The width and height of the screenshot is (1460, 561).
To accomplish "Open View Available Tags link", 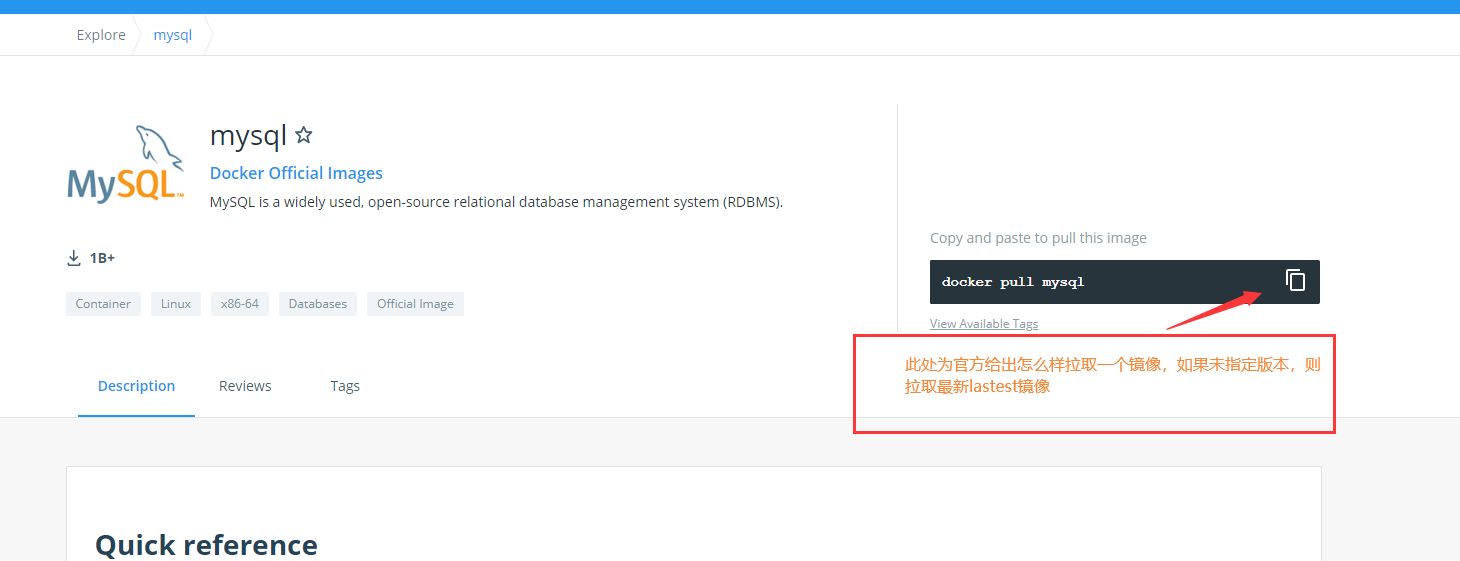I will pyautogui.click(x=984, y=324).
